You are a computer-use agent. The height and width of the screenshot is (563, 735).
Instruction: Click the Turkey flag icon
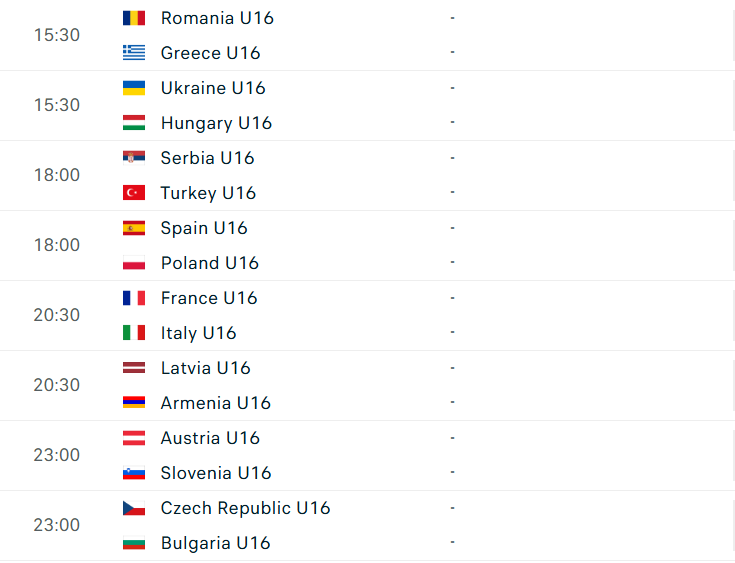pos(134,193)
